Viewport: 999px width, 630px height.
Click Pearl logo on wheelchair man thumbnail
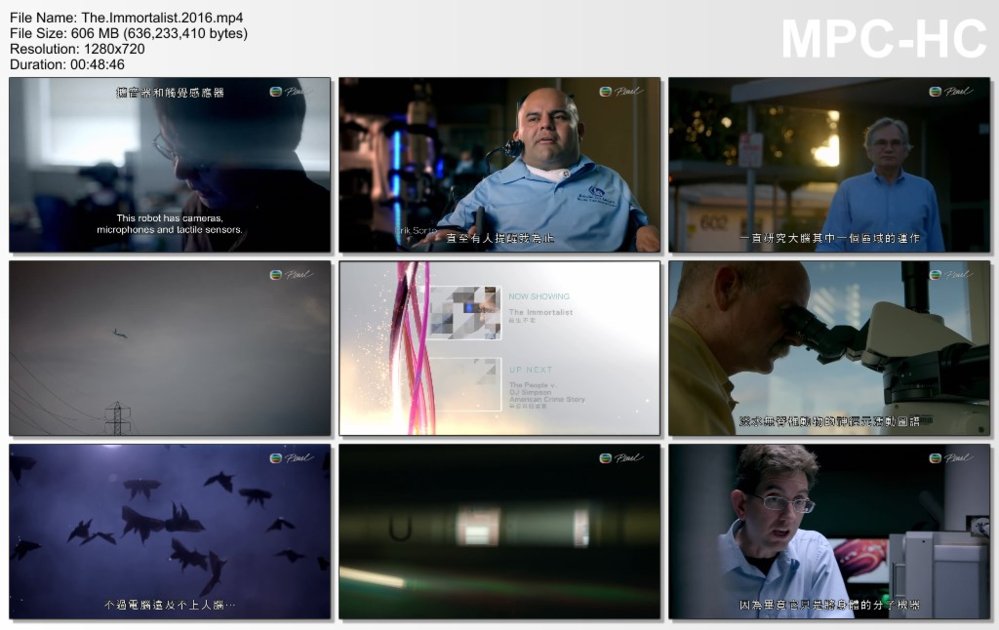tap(621, 92)
